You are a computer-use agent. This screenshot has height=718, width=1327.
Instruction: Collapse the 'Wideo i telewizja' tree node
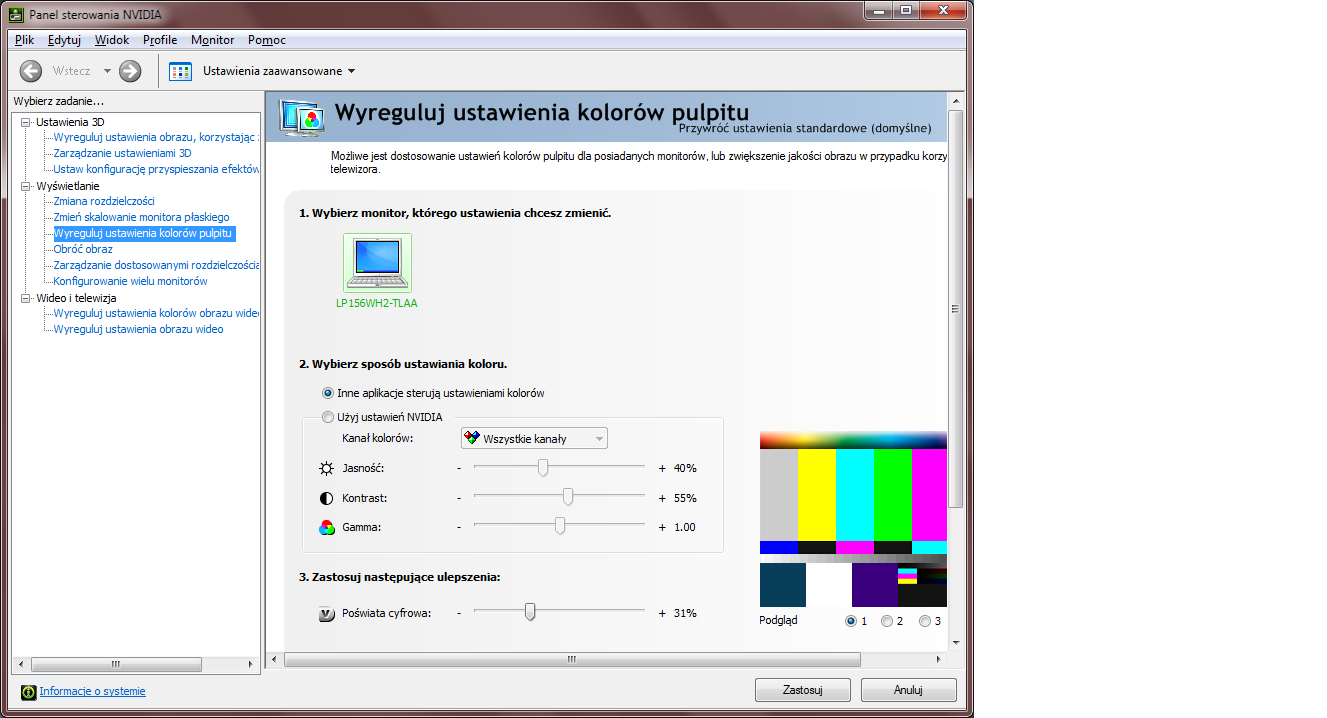pos(26,298)
